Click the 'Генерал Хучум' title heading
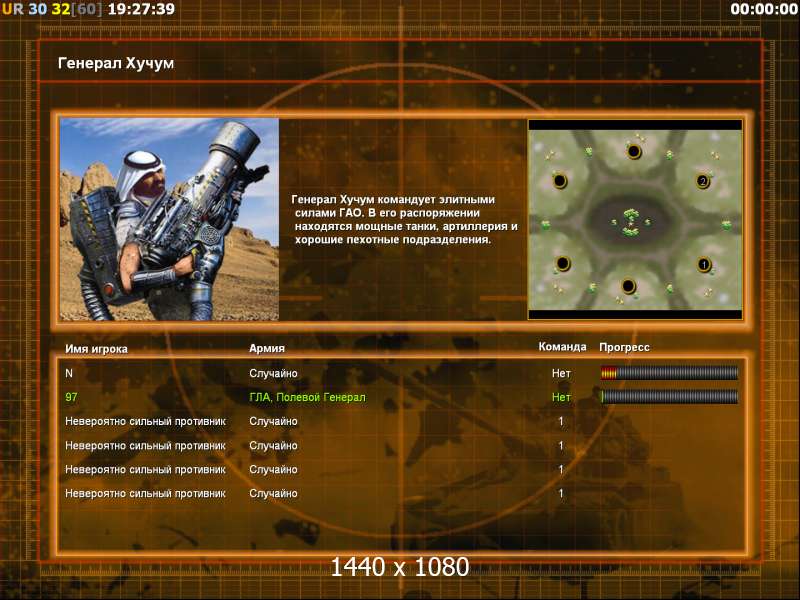 [x=116, y=63]
